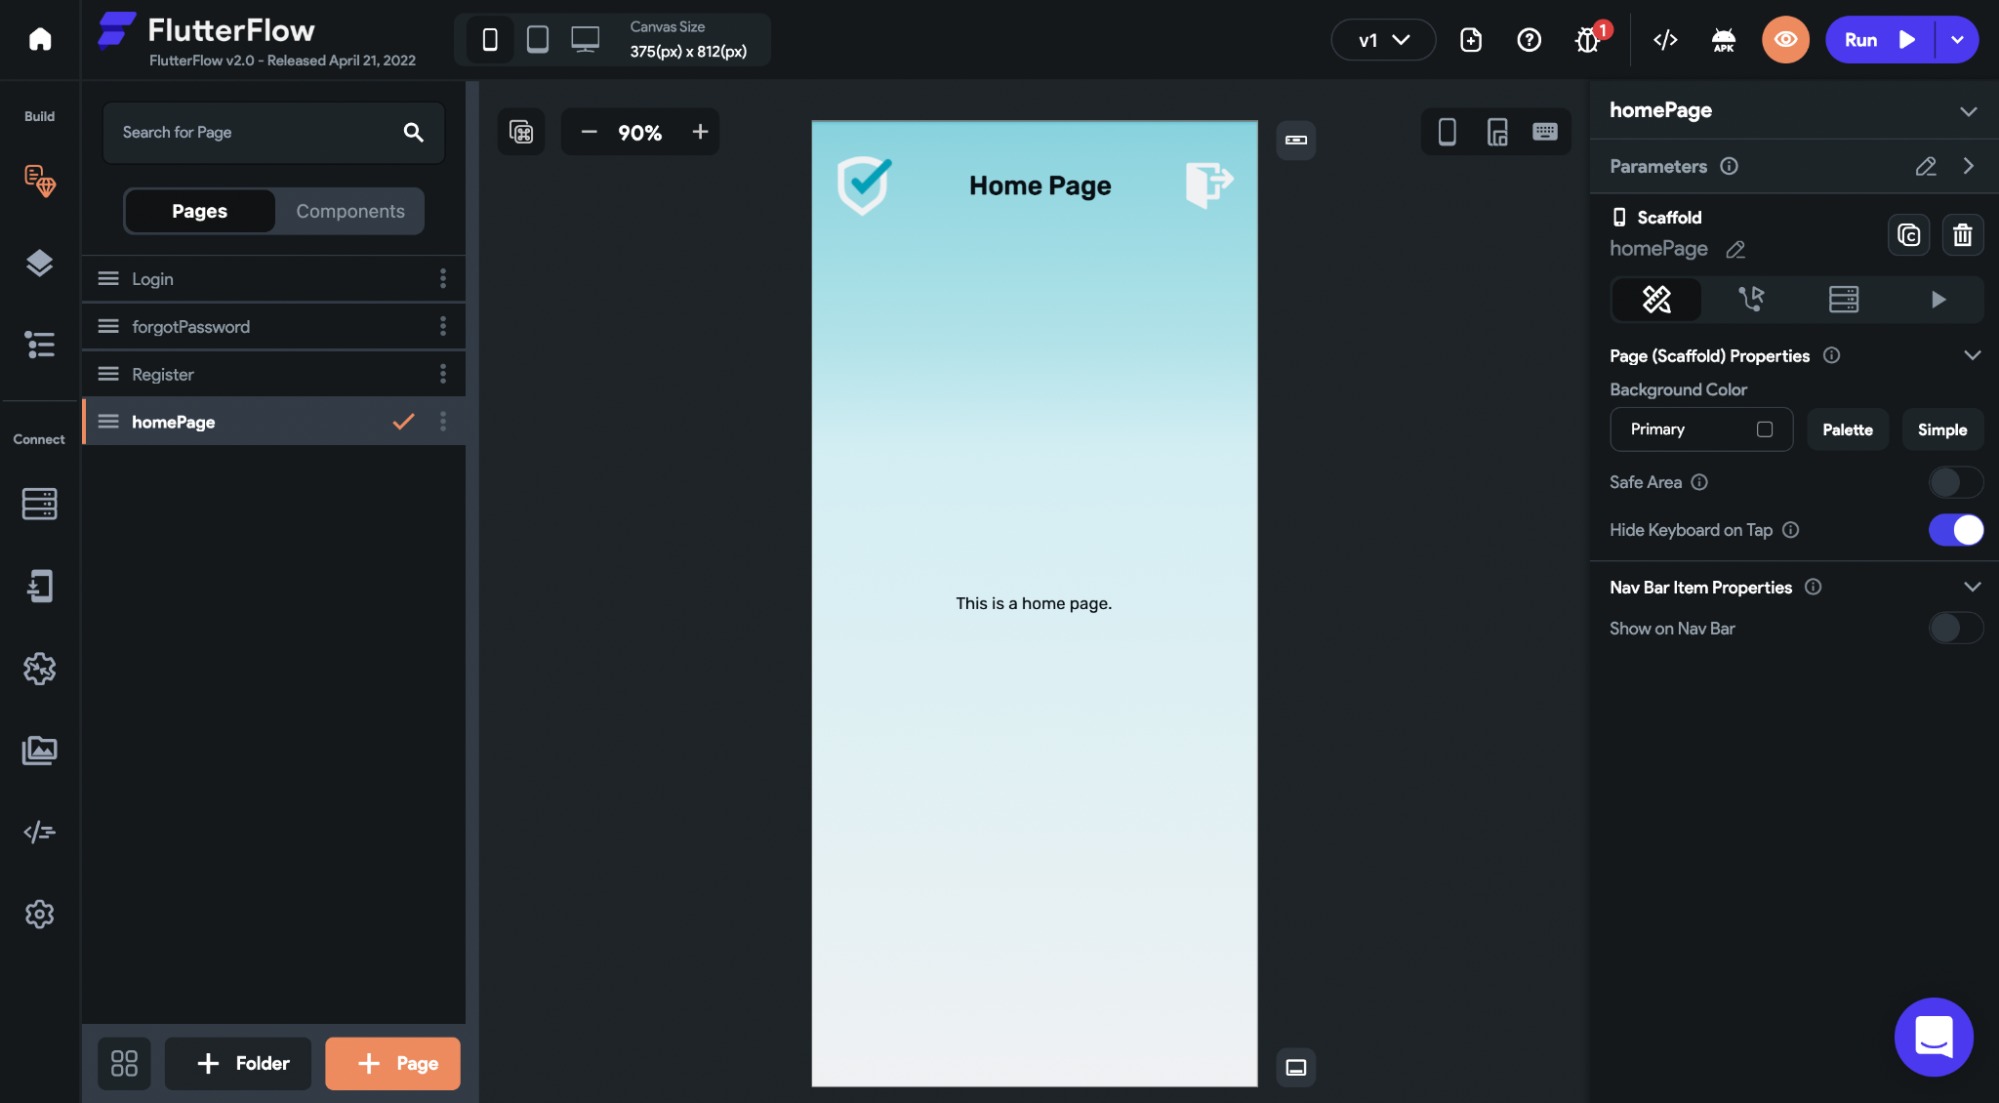Viewport: 1999px width, 1103px height.
Task: Open the custom functions code icon
Action: 40,832
